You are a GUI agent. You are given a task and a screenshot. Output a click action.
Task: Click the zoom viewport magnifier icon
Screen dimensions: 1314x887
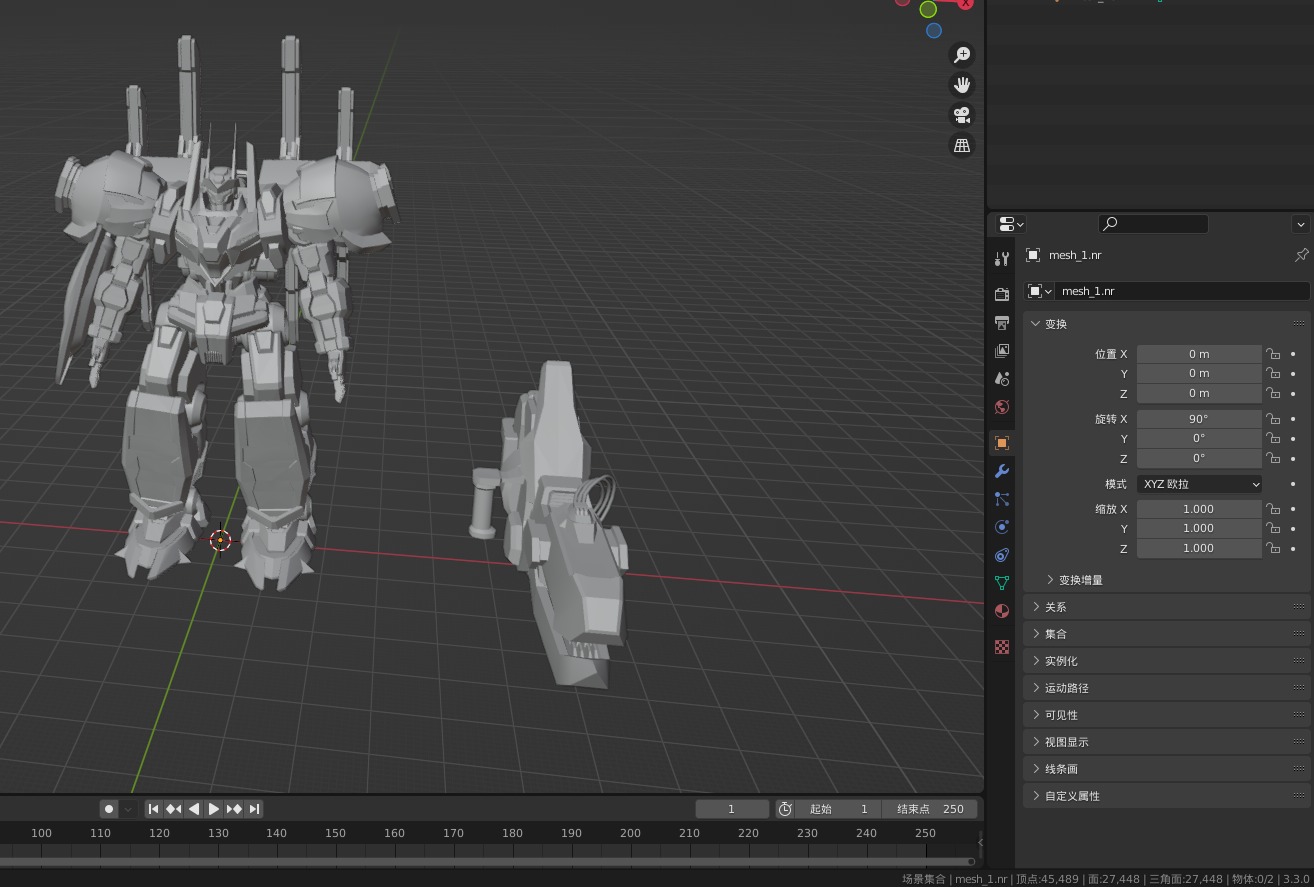tap(961, 55)
